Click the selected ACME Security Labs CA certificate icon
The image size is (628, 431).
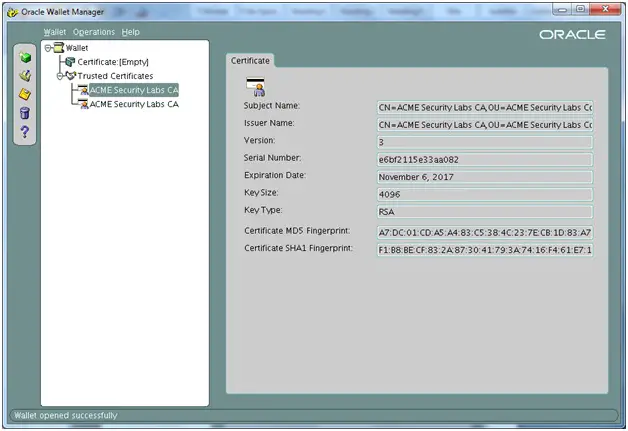coord(83,90)
